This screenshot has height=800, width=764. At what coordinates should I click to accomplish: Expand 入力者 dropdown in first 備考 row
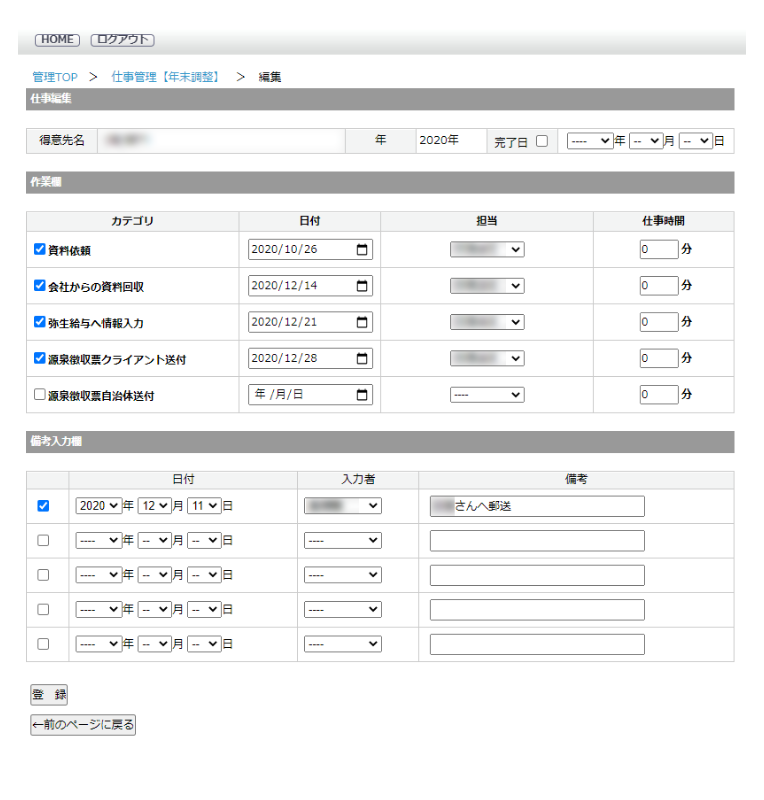point(342,506)
